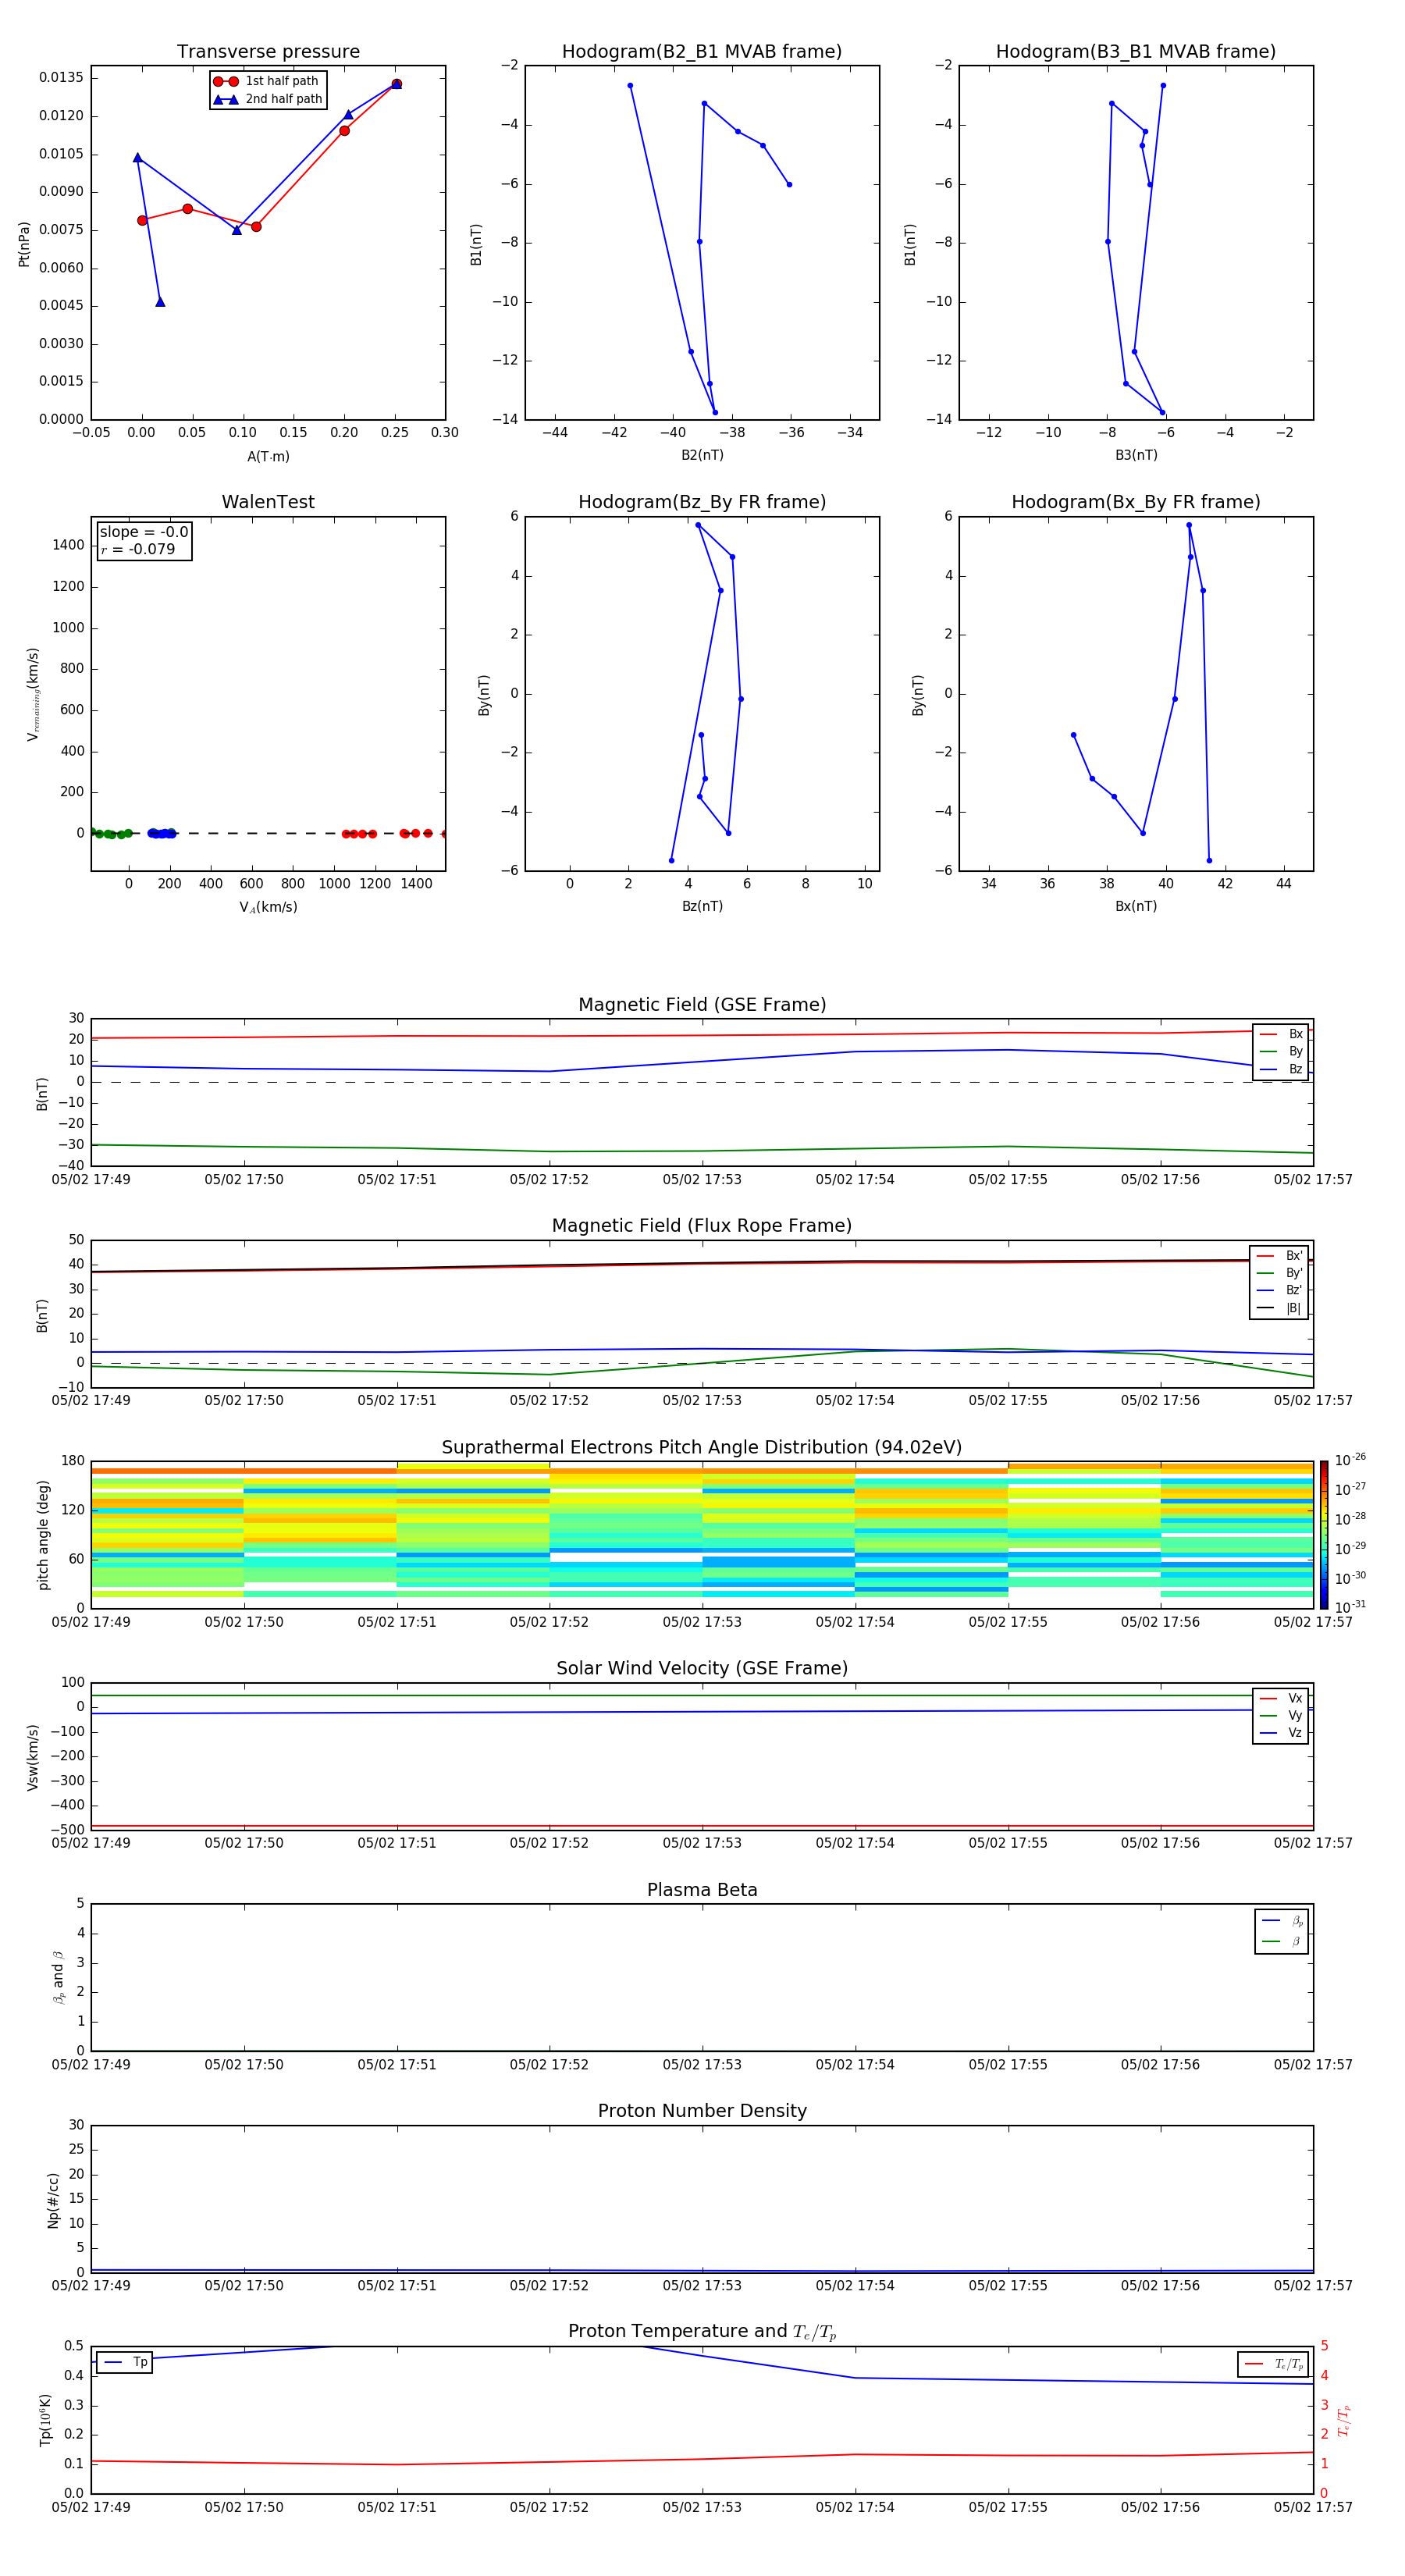This screenshot has width=1405, height=2576.
Task: Click the '10^-26' colorbar tick label
Action: tap(1350, 1460)
